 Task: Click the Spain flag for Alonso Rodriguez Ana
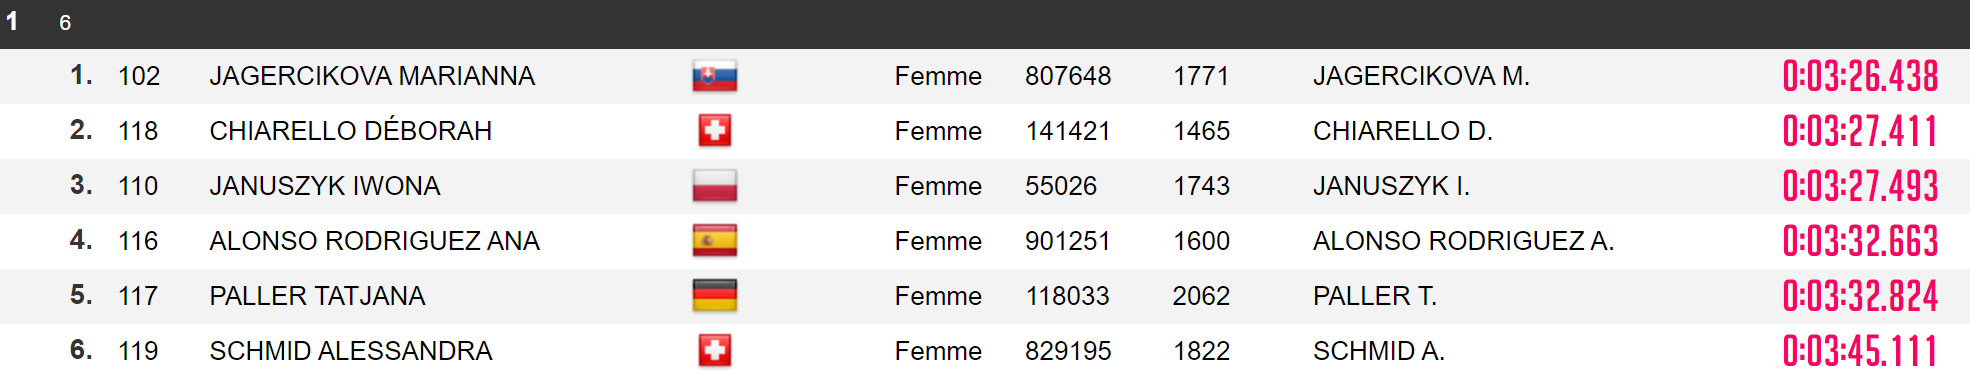714,241
